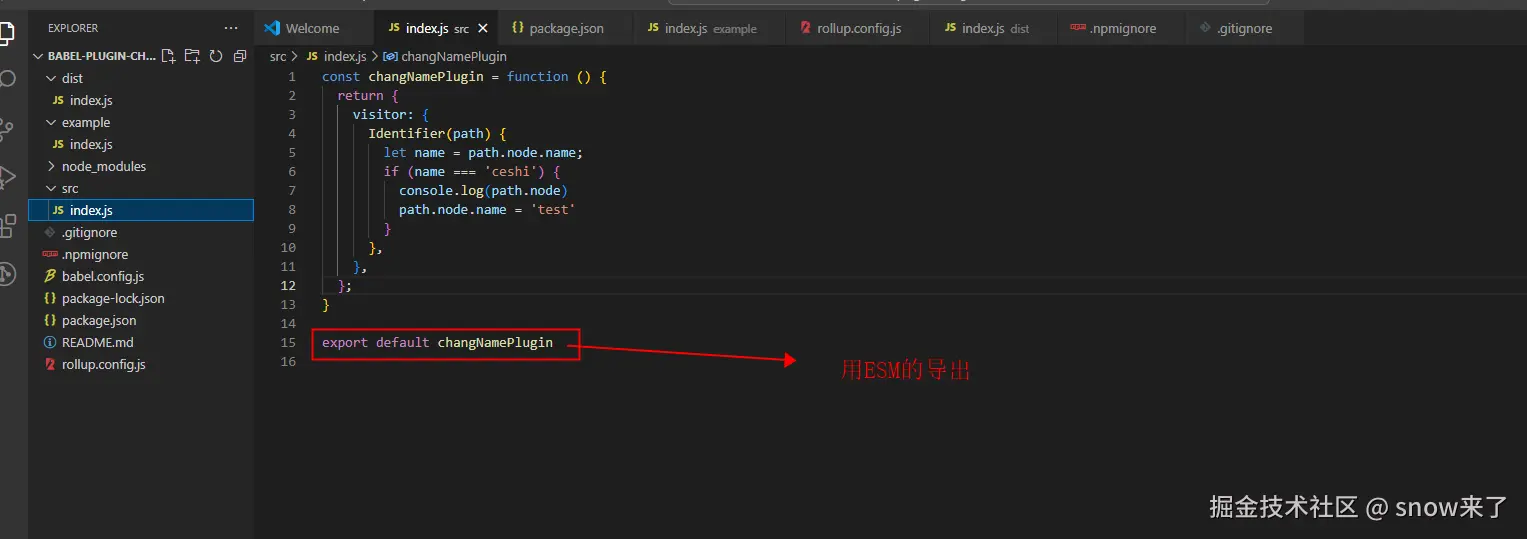Place cursor on 'const changNamePlugin' text
1527x539 pixels.
(403, 76)
